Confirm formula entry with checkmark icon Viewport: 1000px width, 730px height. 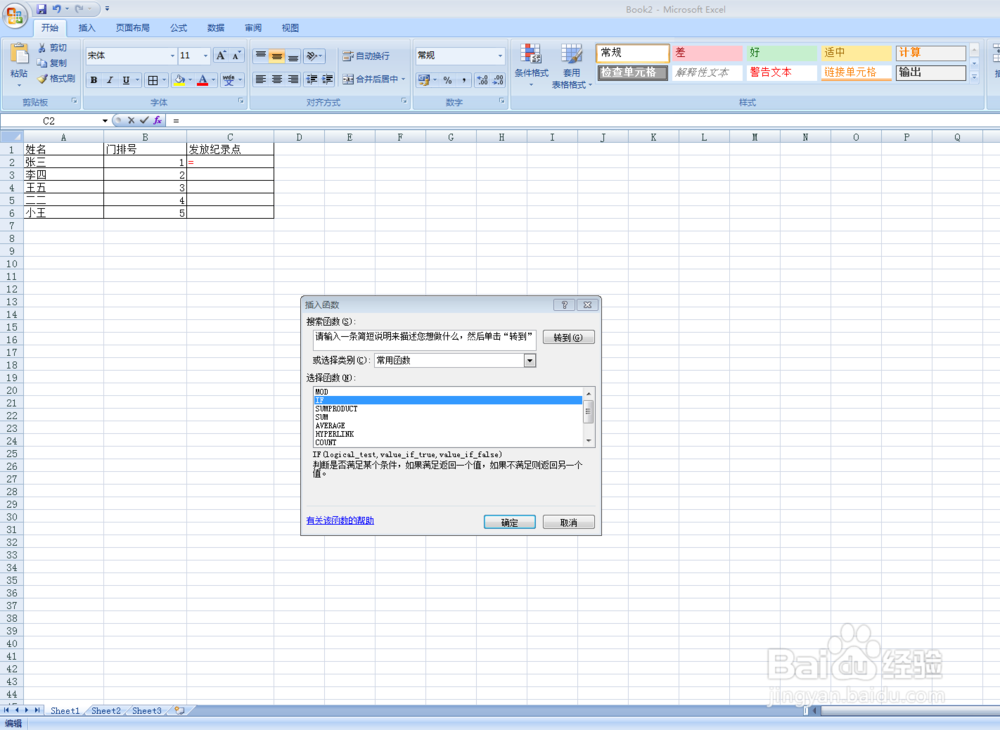144,120
